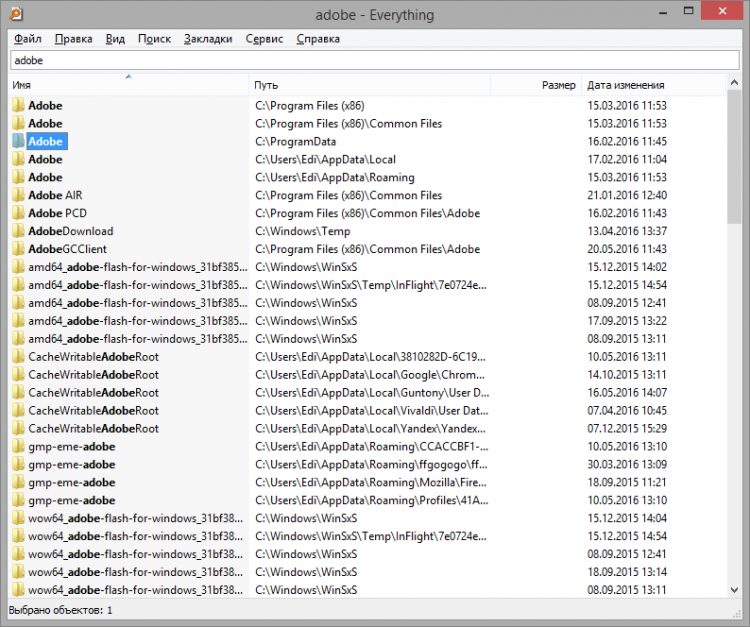750x627 pixels.
Task: Select the Adobe AIR row name
Action: pos(55,195)
